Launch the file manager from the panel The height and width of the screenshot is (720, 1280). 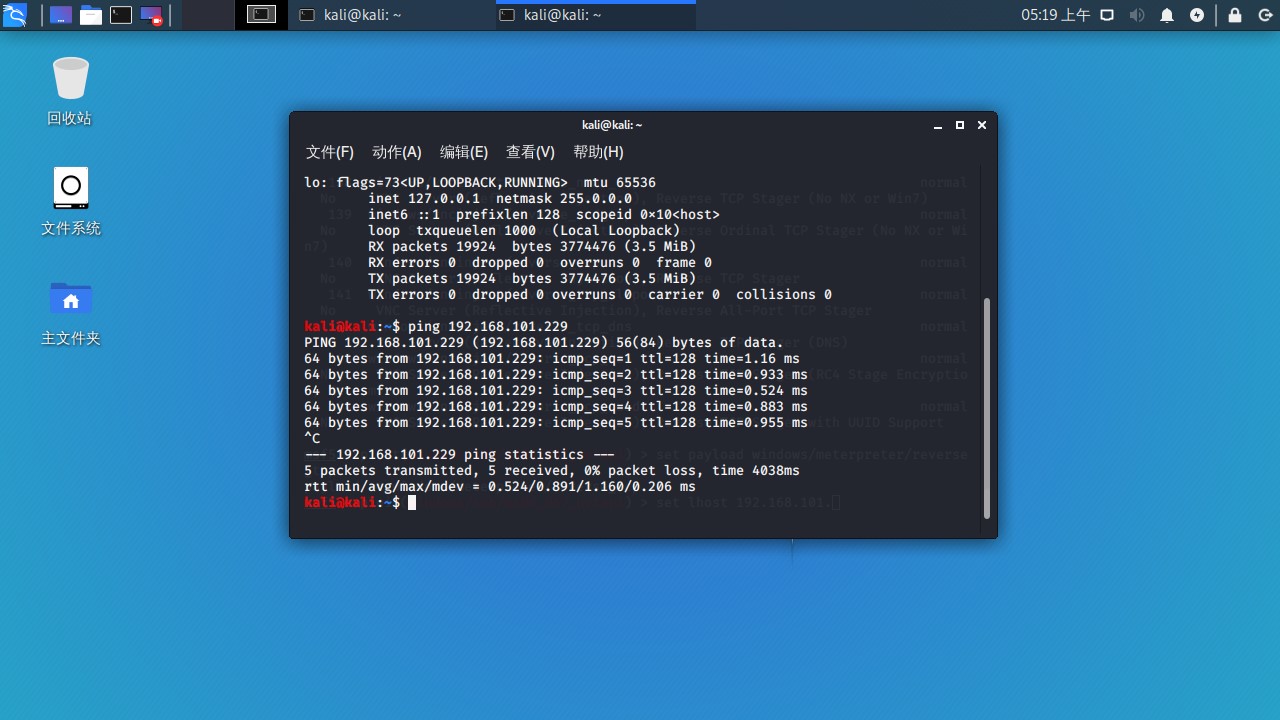[x=91, y=15]
